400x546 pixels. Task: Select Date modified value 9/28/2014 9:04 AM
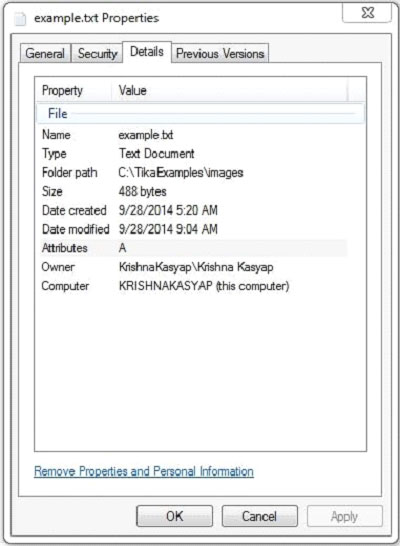pos(168,229)
